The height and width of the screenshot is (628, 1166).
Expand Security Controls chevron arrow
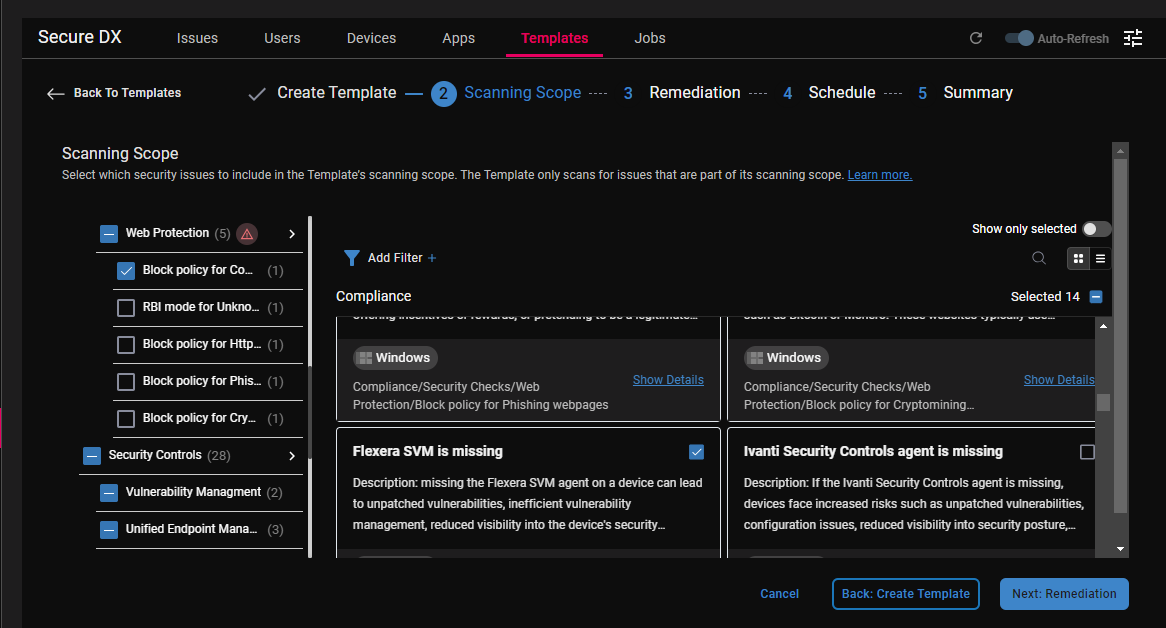[292, 456]
